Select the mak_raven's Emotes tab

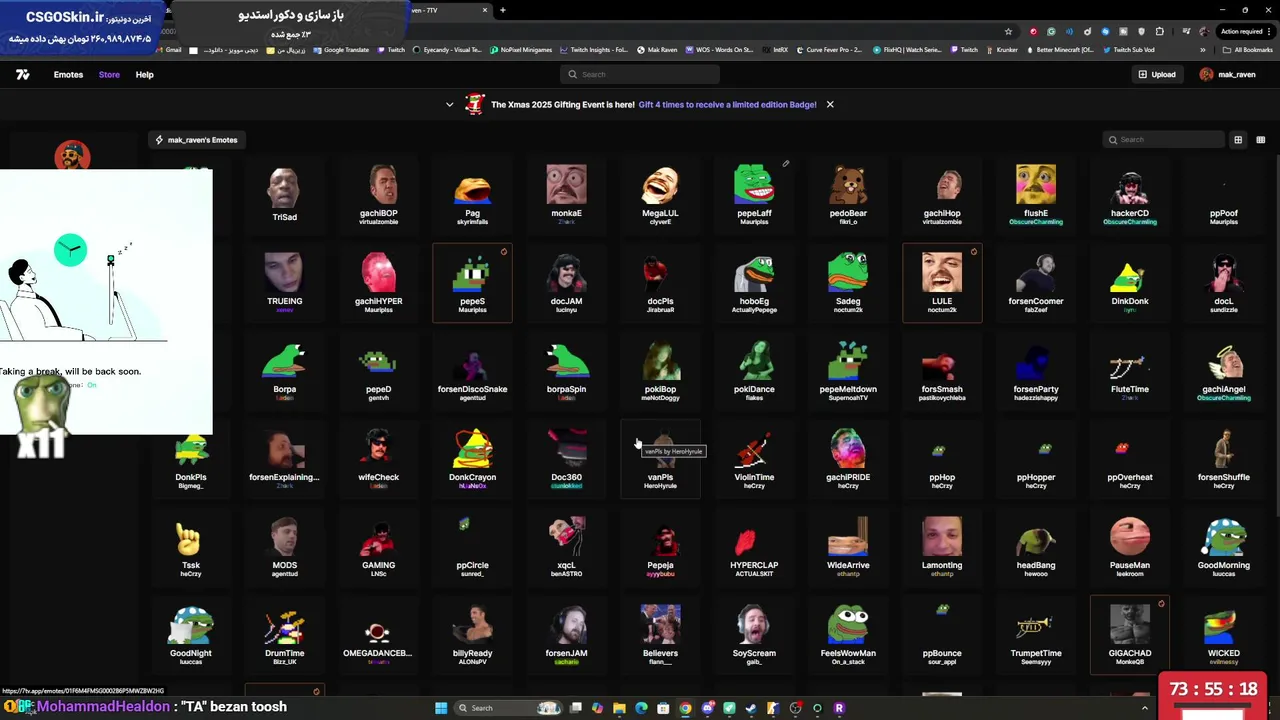point(196,140)
